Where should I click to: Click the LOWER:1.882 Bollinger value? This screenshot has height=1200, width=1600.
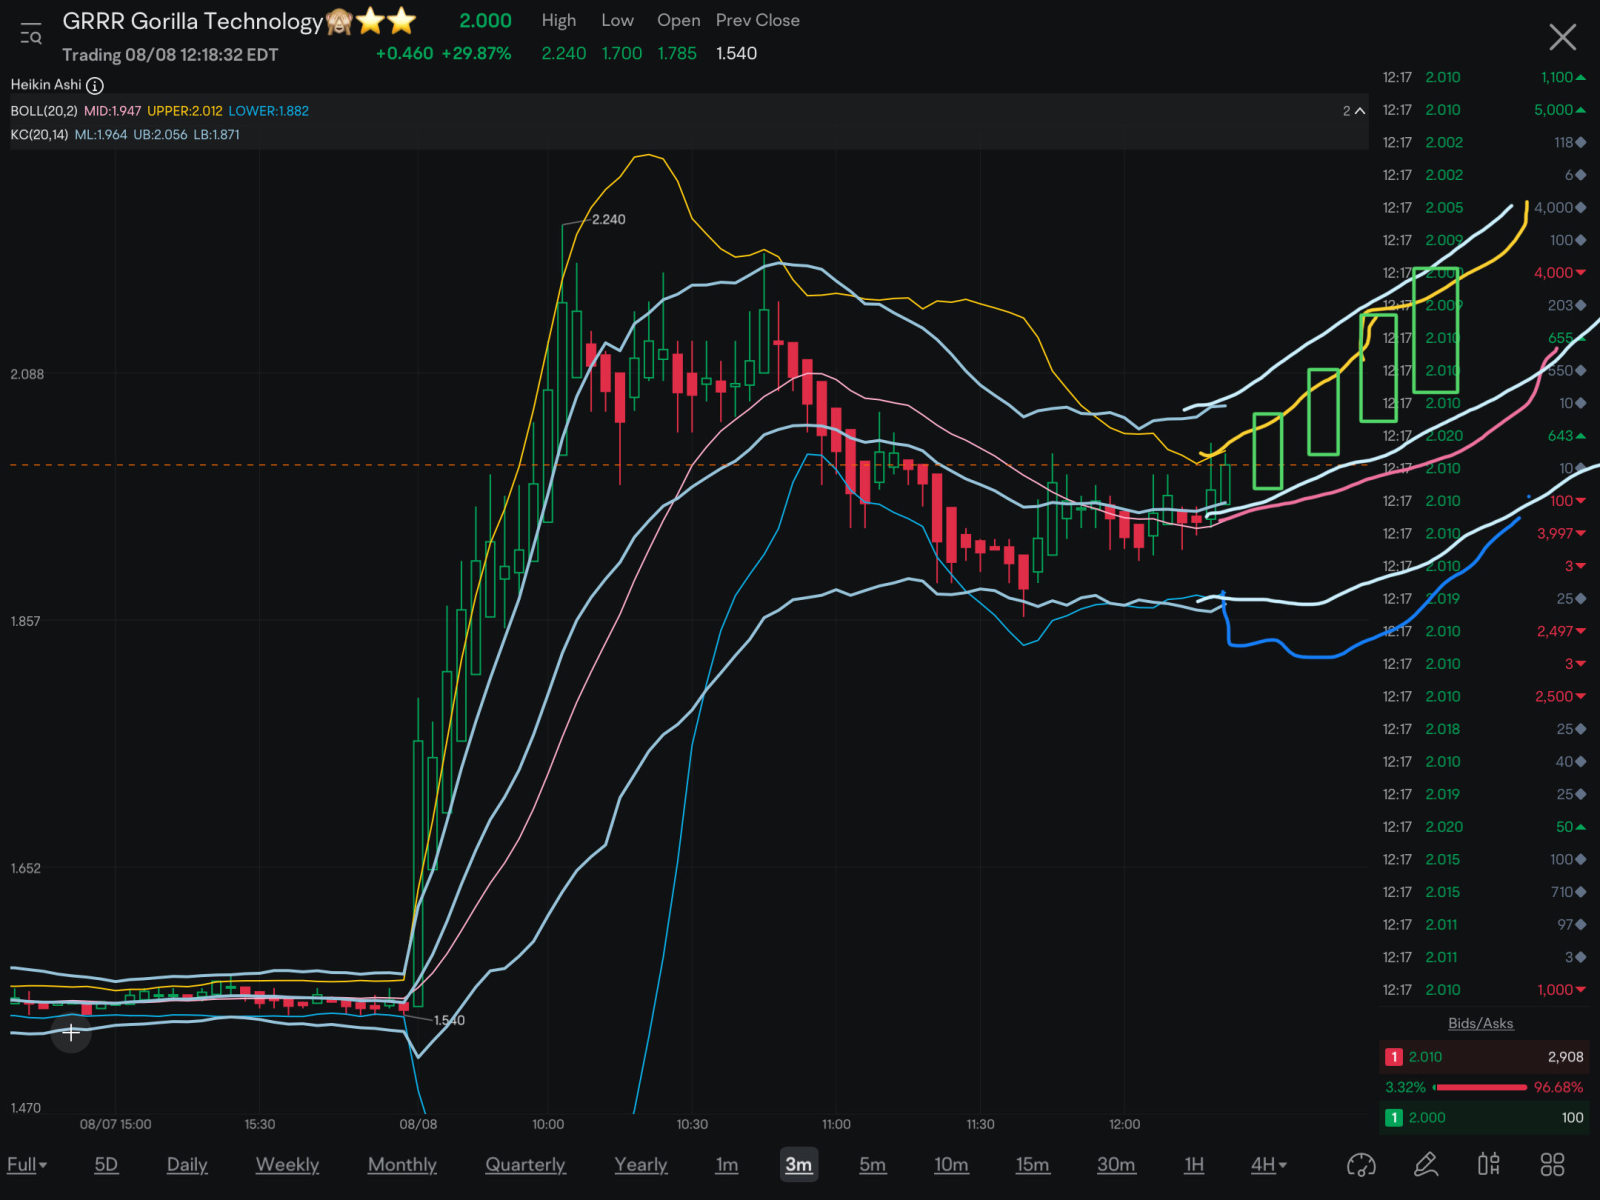coord(268,111)
